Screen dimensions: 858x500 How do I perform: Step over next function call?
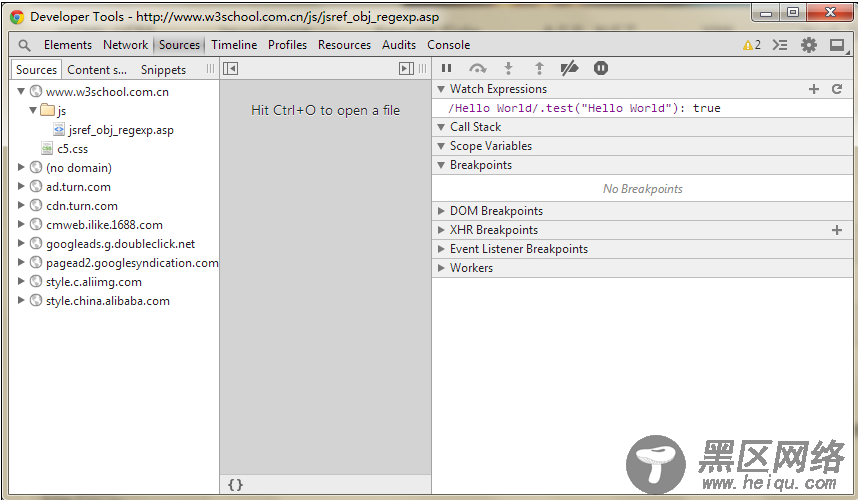(478, 68)
